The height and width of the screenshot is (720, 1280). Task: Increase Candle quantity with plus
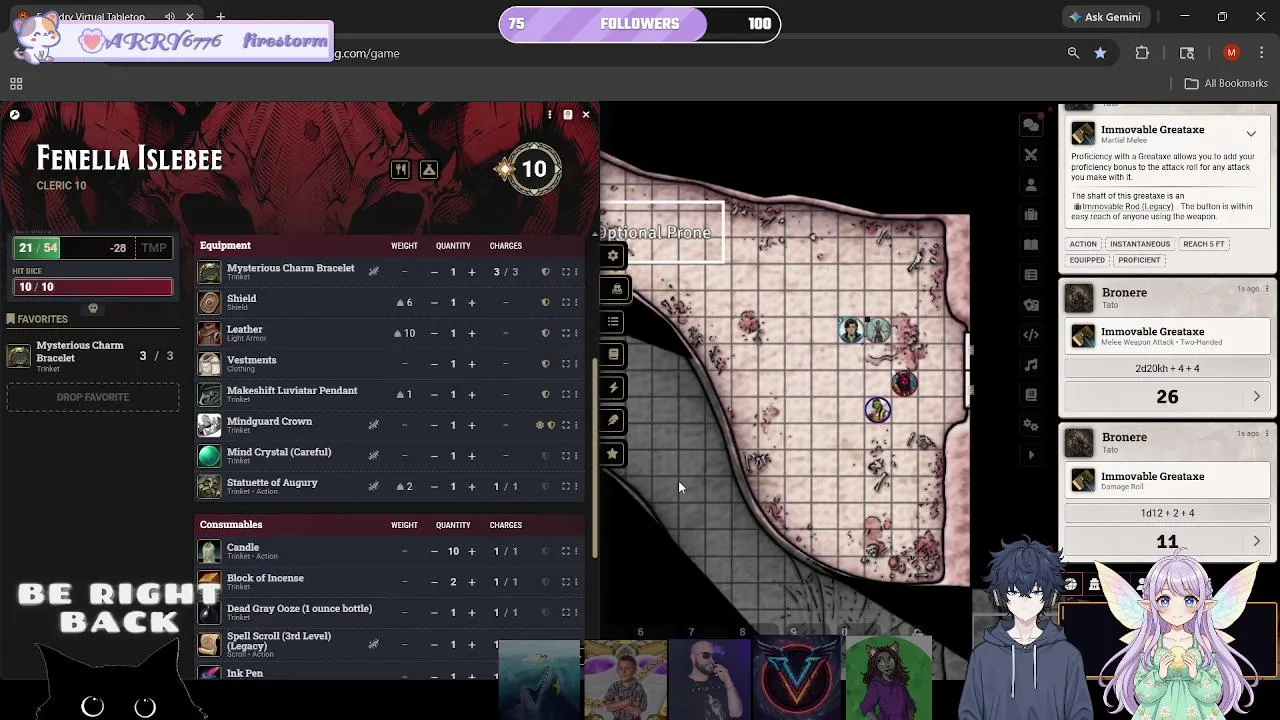point(472,551)
